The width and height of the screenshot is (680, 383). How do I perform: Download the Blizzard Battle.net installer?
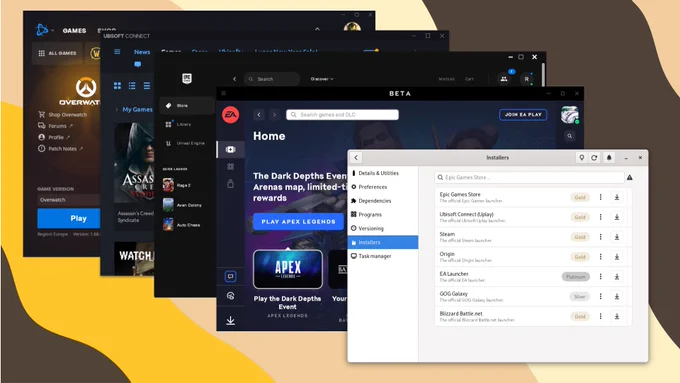(x=617, y=316)
